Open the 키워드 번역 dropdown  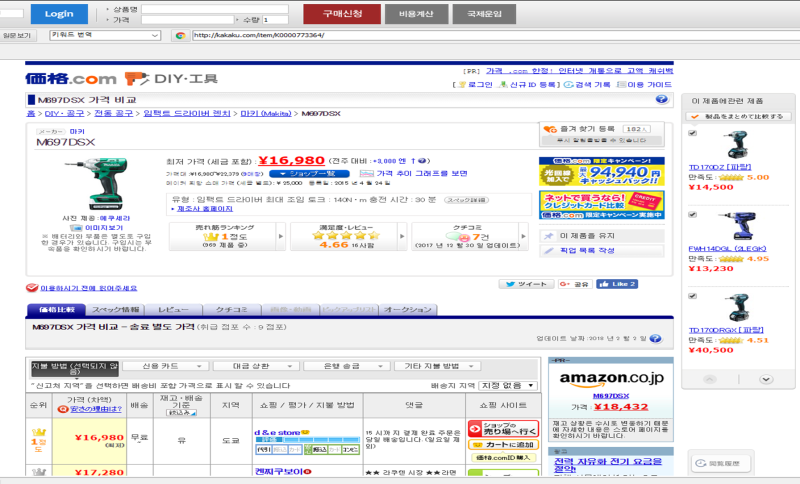pos(105,35)
